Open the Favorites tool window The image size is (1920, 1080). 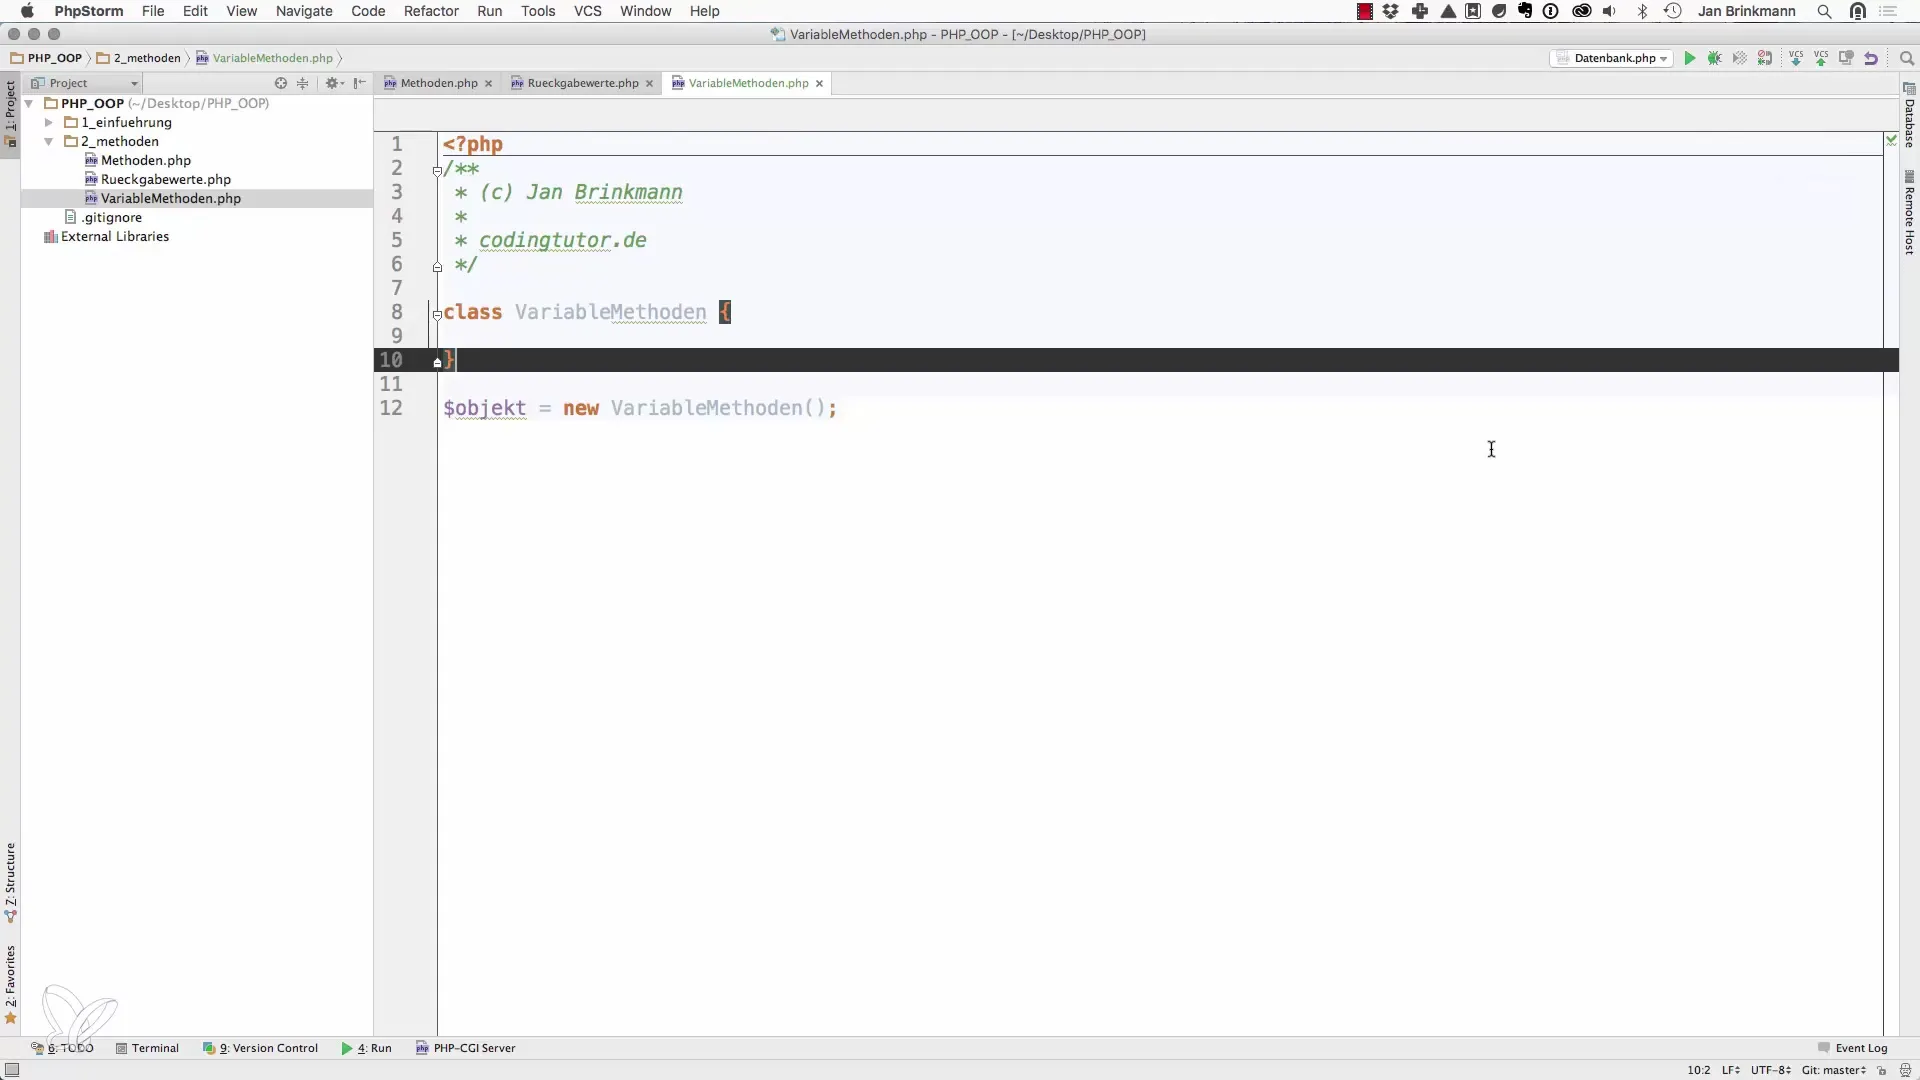point(10,984)
